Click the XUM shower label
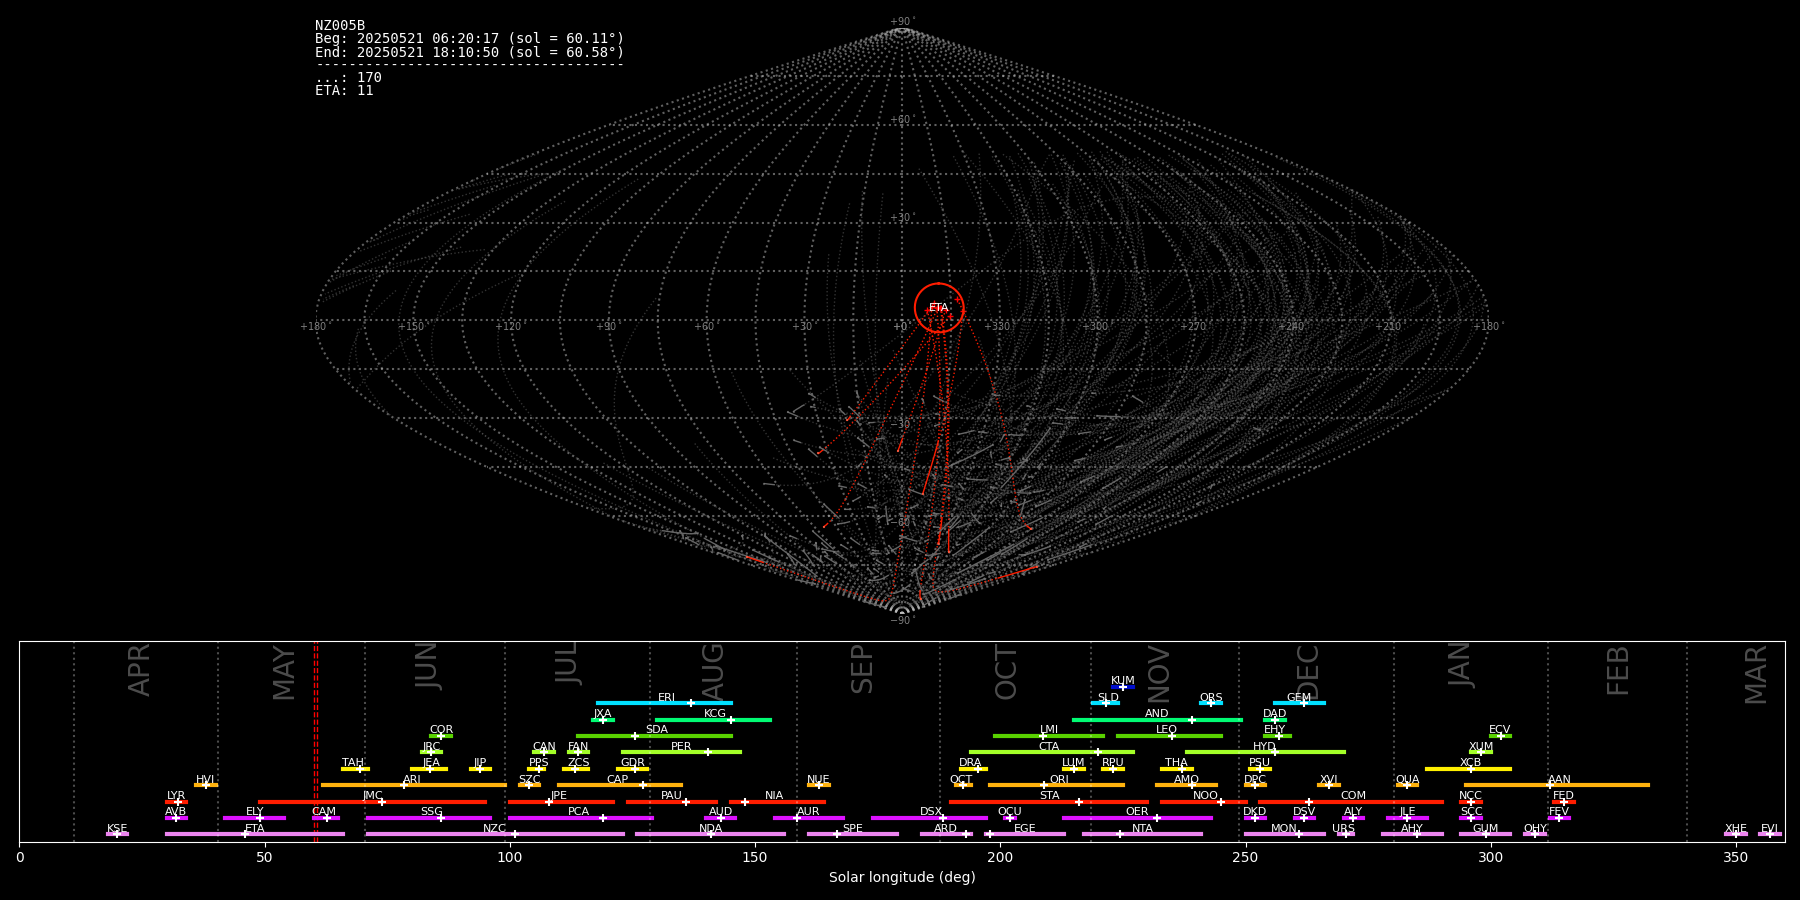1800x900 pixels. tap(1481, 747)
